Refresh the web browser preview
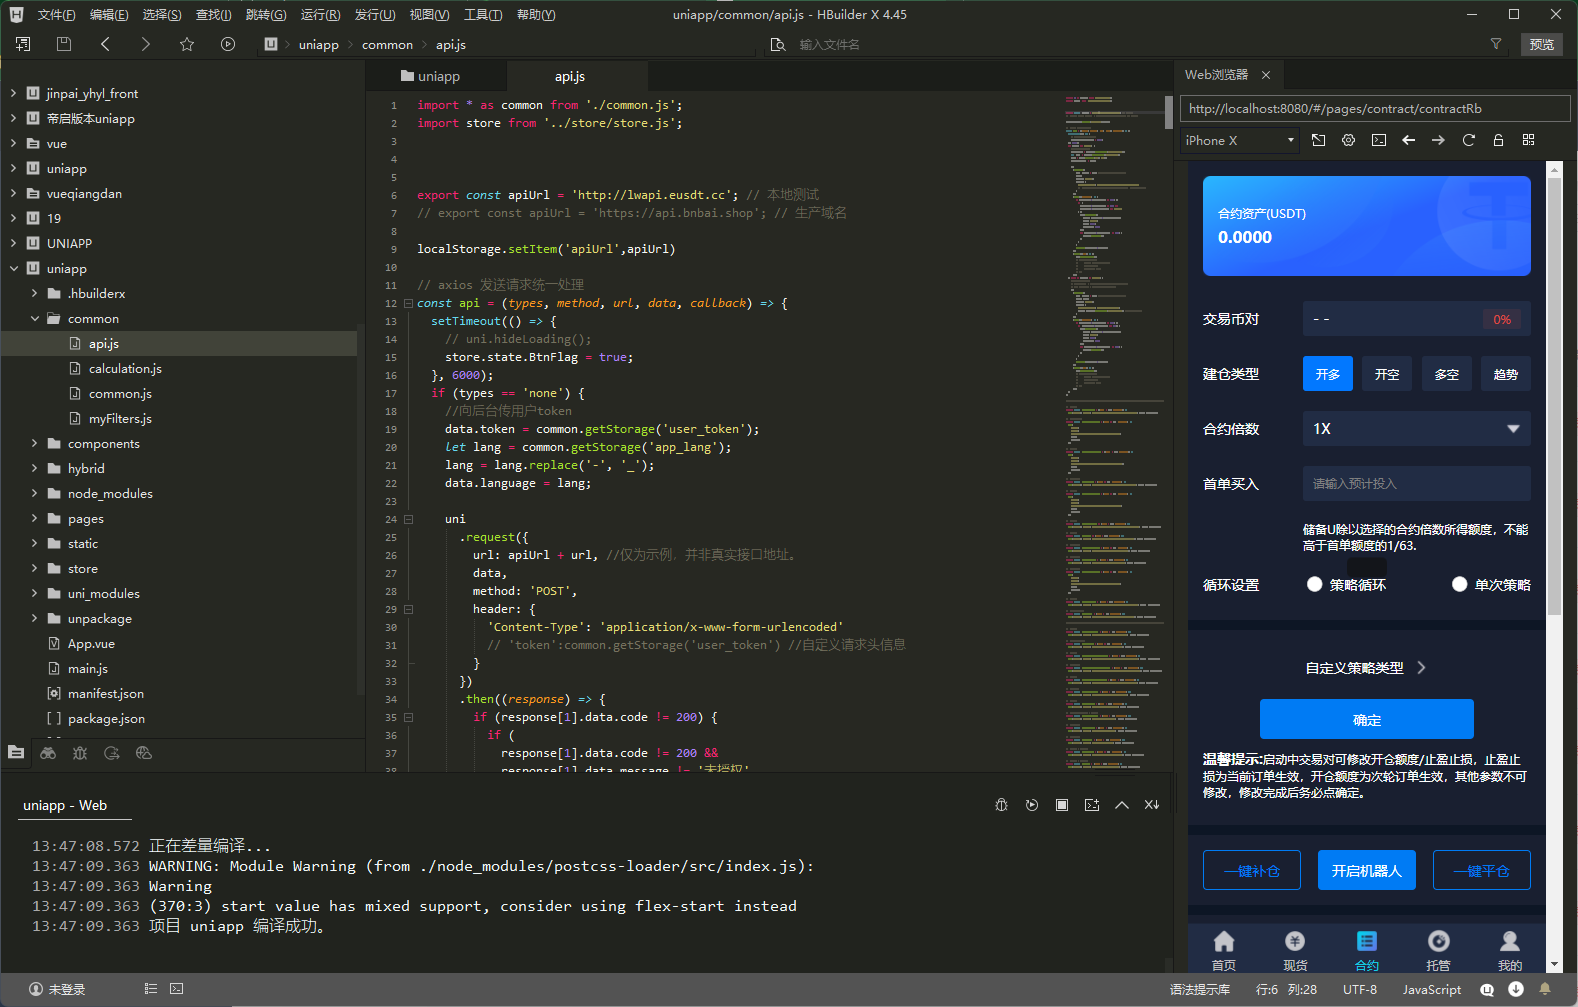This screenshot has height=1007, width=1578. 1468,140
